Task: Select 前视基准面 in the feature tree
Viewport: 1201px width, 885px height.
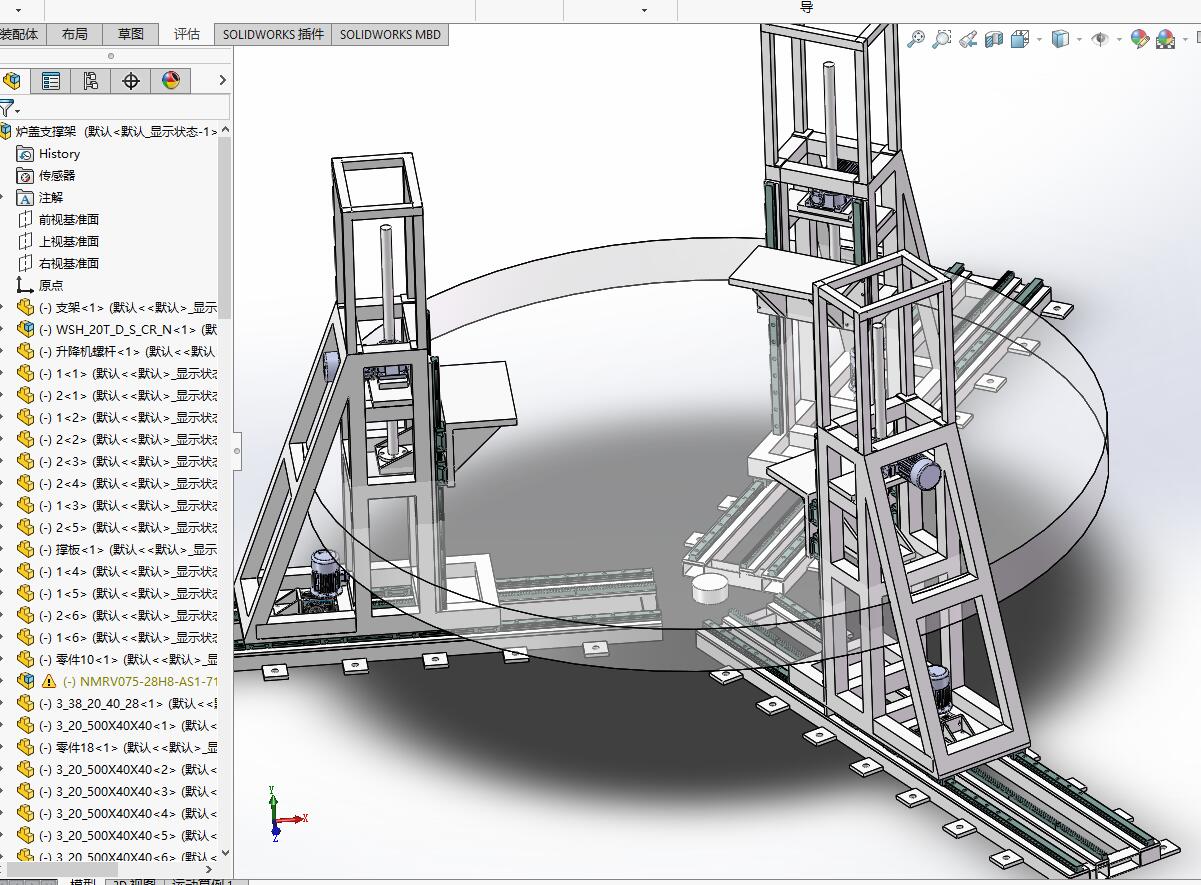Action: [x=69, y=219]
